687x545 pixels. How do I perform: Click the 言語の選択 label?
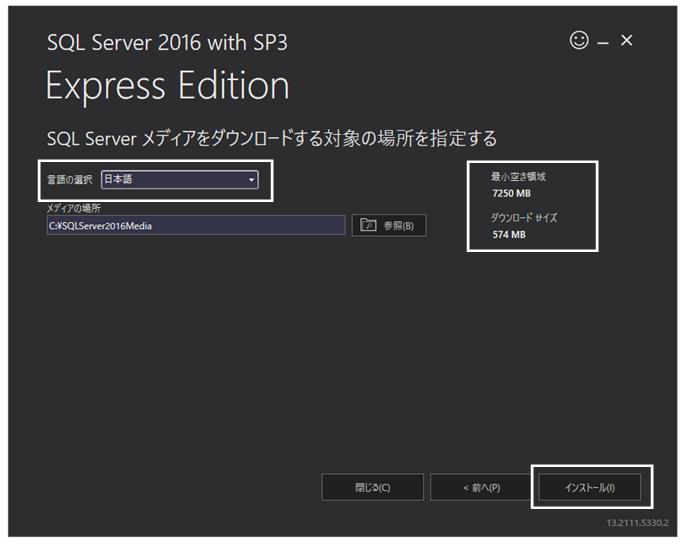pos(70,180)
